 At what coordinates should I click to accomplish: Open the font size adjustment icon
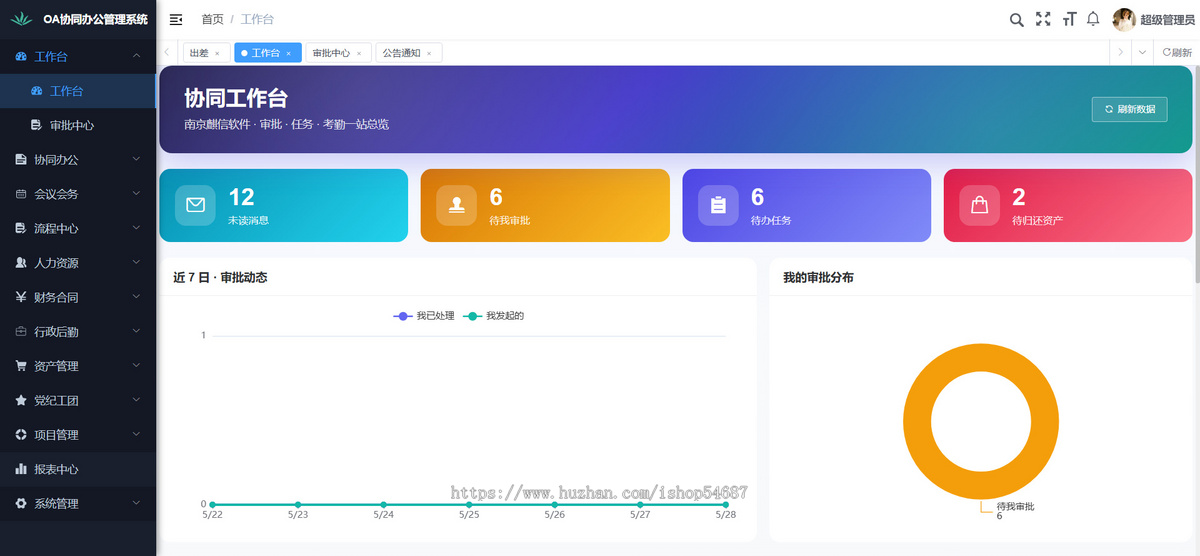pyautogui.click(x=1069, y=19)
